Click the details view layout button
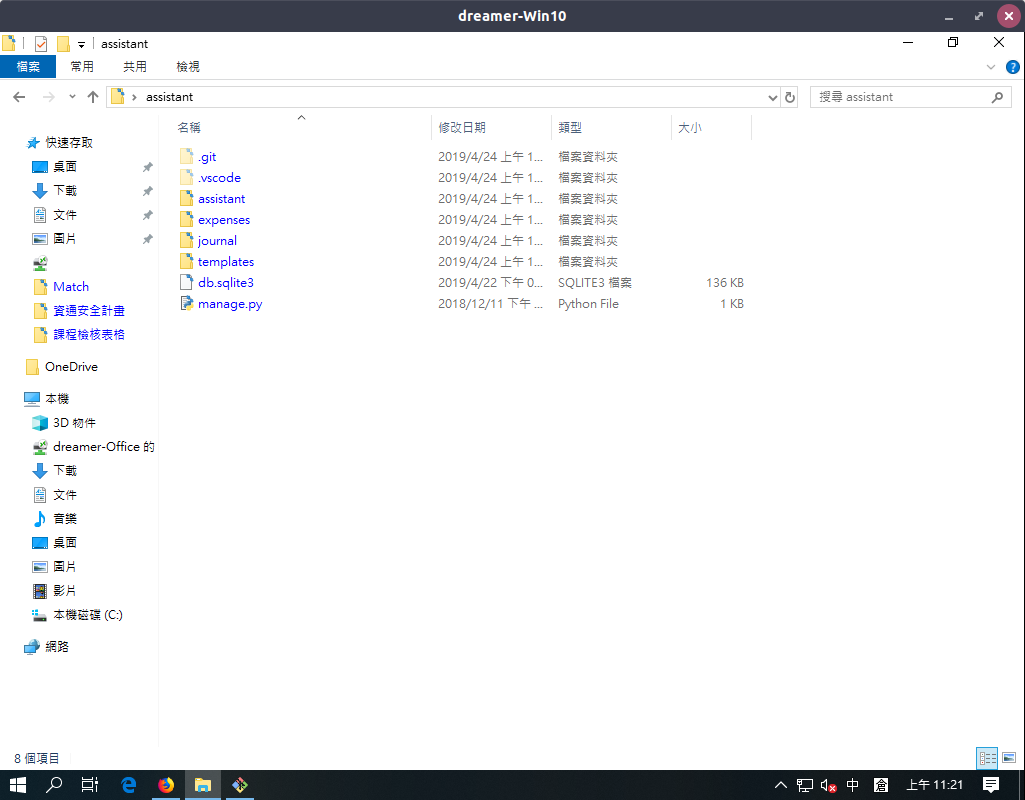This screenshot has height=800, width=1025. tap(987, 758)
